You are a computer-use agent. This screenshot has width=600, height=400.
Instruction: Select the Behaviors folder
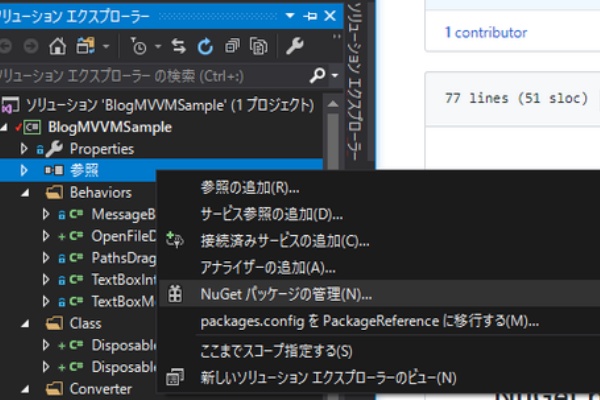click(101, 192)
